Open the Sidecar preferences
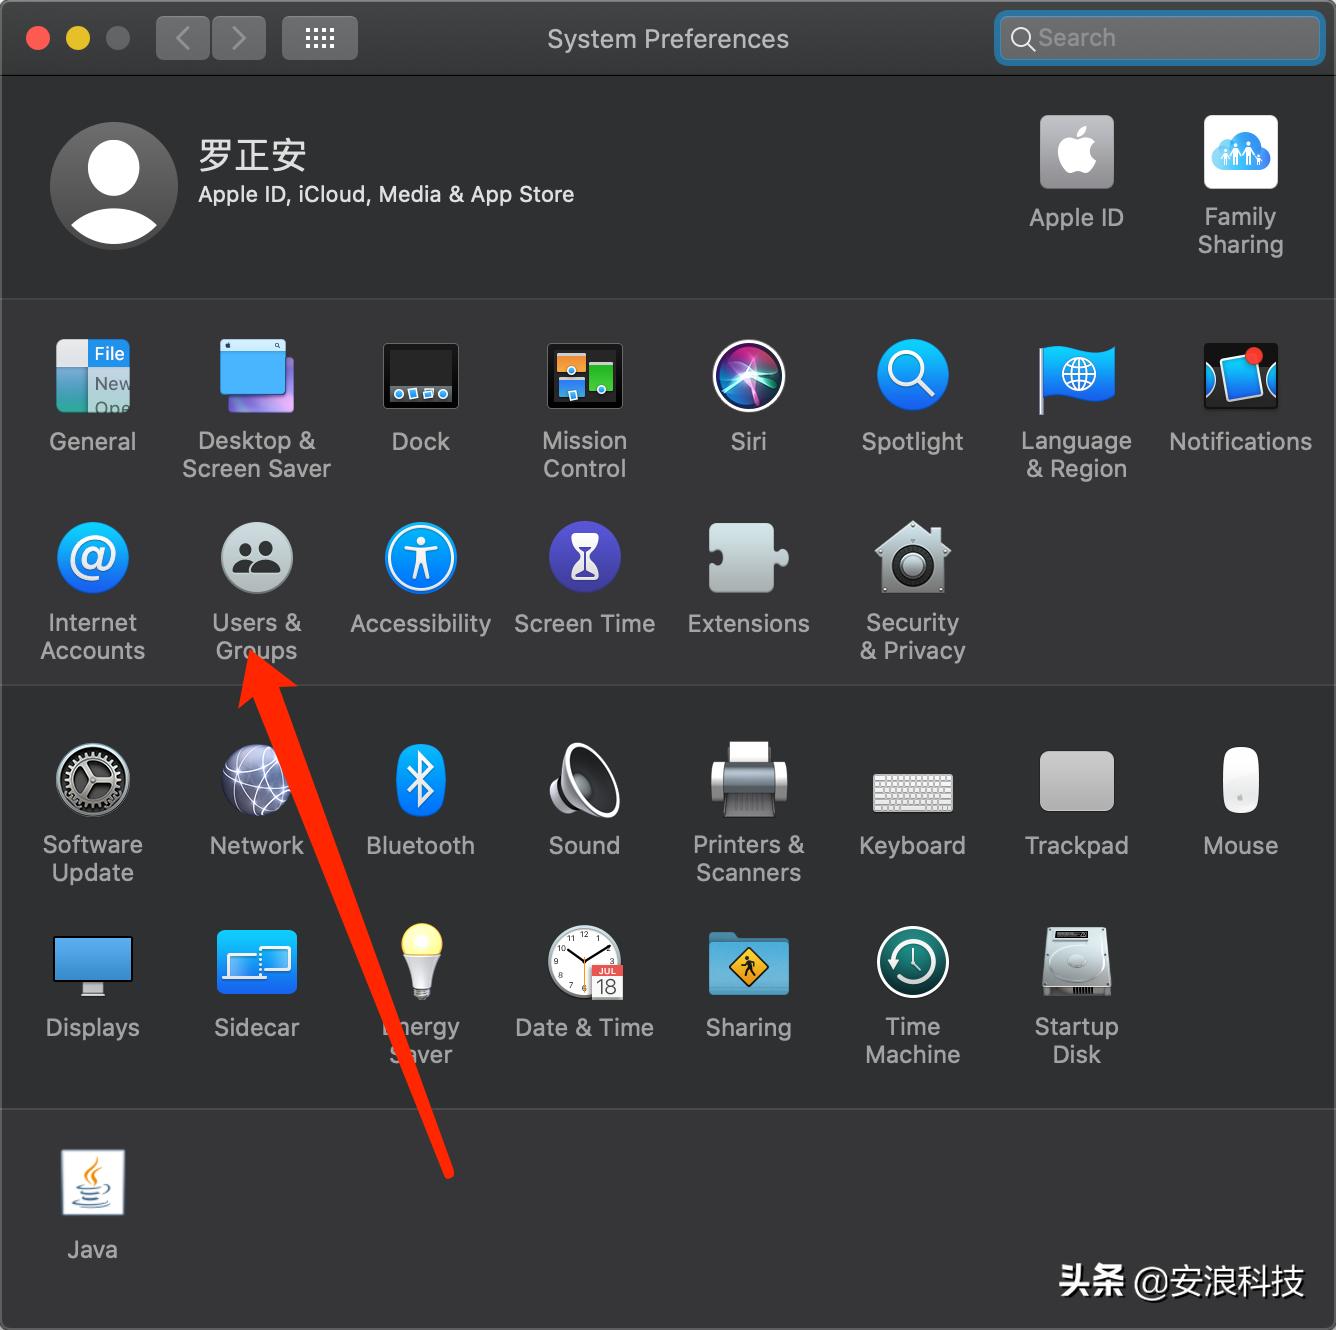1336x1330 pixels. click(256, 962)
